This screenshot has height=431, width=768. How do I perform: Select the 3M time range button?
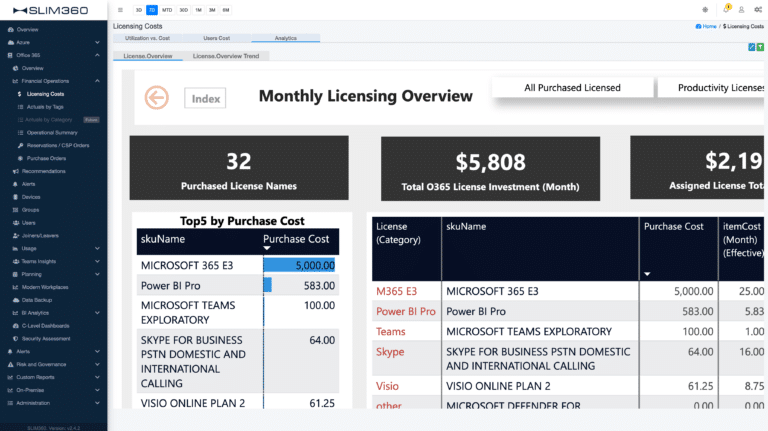coord(212,10)
